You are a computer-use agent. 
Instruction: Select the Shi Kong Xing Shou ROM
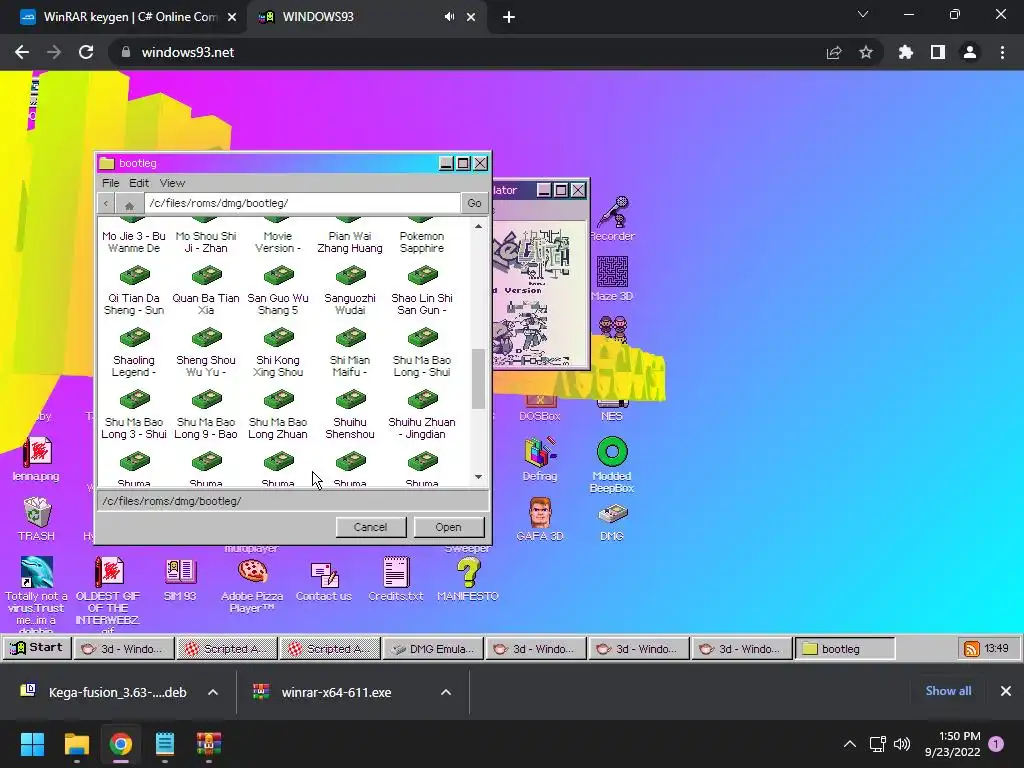pos(278,352)
